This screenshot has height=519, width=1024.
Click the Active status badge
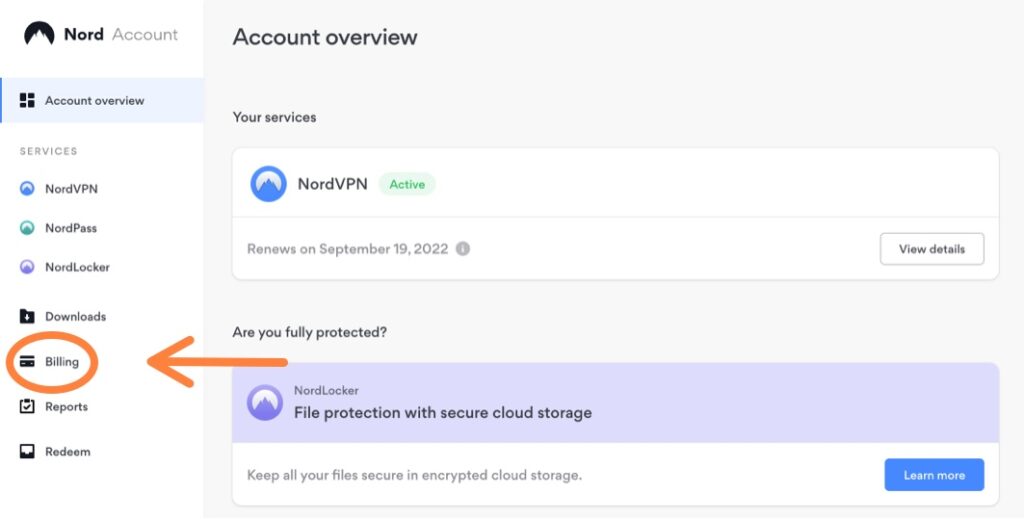click(407, 184)
